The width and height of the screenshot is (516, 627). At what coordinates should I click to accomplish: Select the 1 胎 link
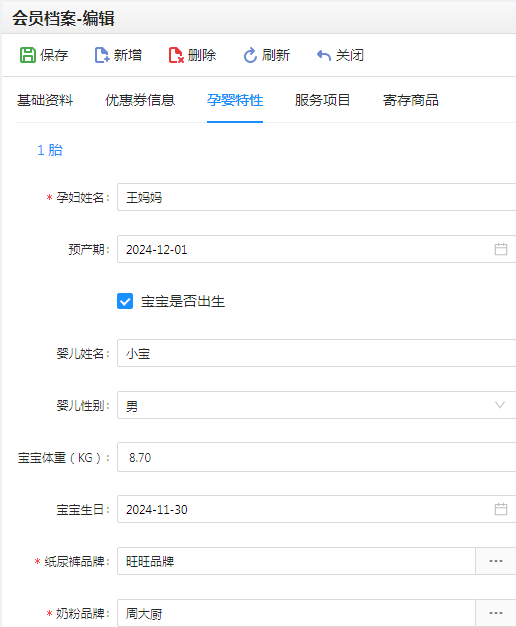(x=50, y=150)
